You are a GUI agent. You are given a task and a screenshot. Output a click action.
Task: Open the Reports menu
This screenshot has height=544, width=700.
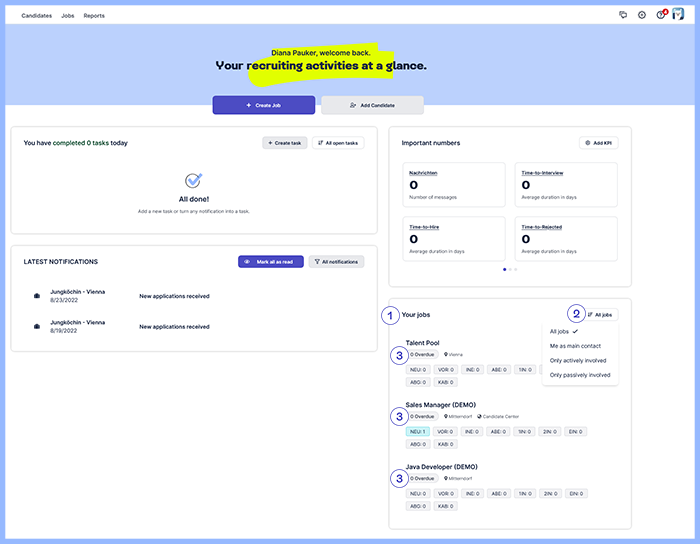coord(94,16)
